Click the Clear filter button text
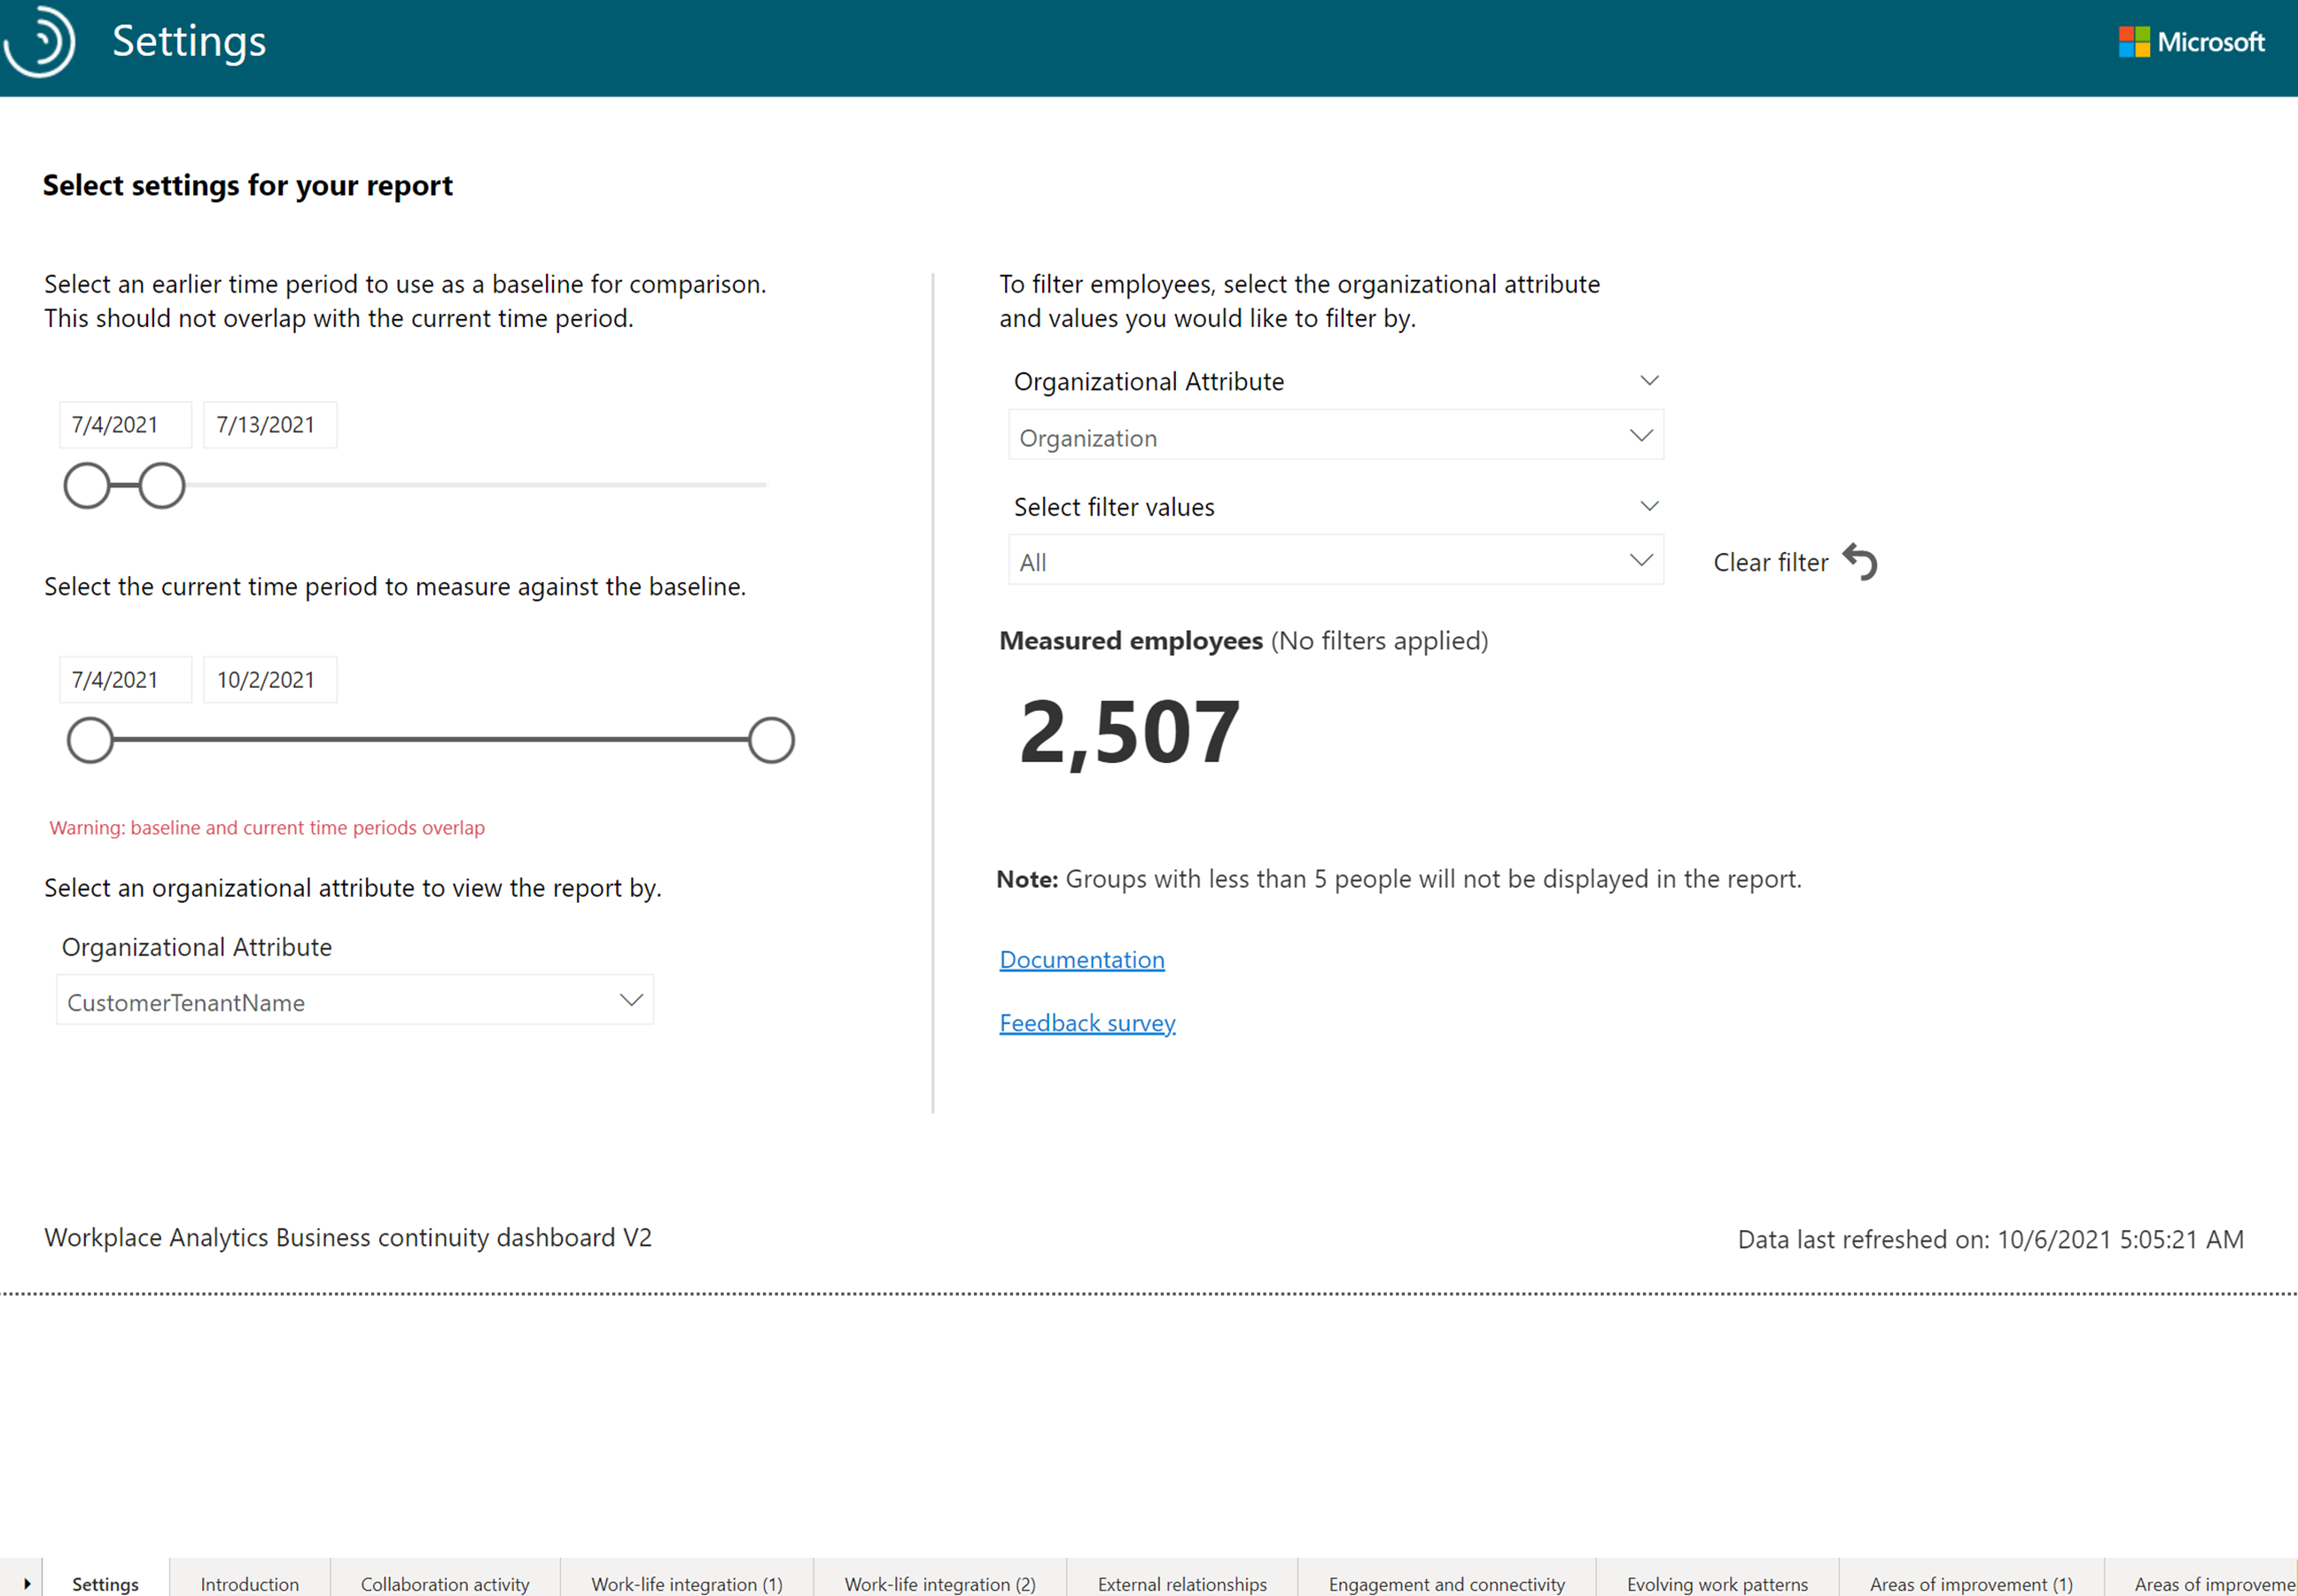Screen dimensions: 2298x1596 1771,562
